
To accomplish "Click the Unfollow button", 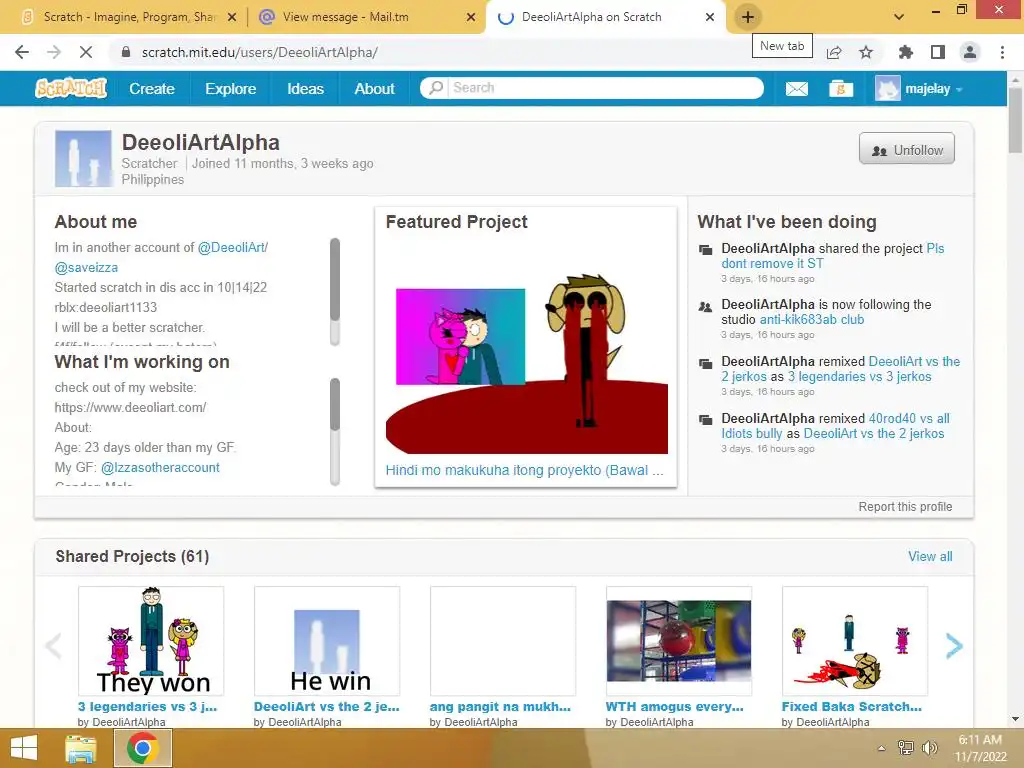I will 906,149.
